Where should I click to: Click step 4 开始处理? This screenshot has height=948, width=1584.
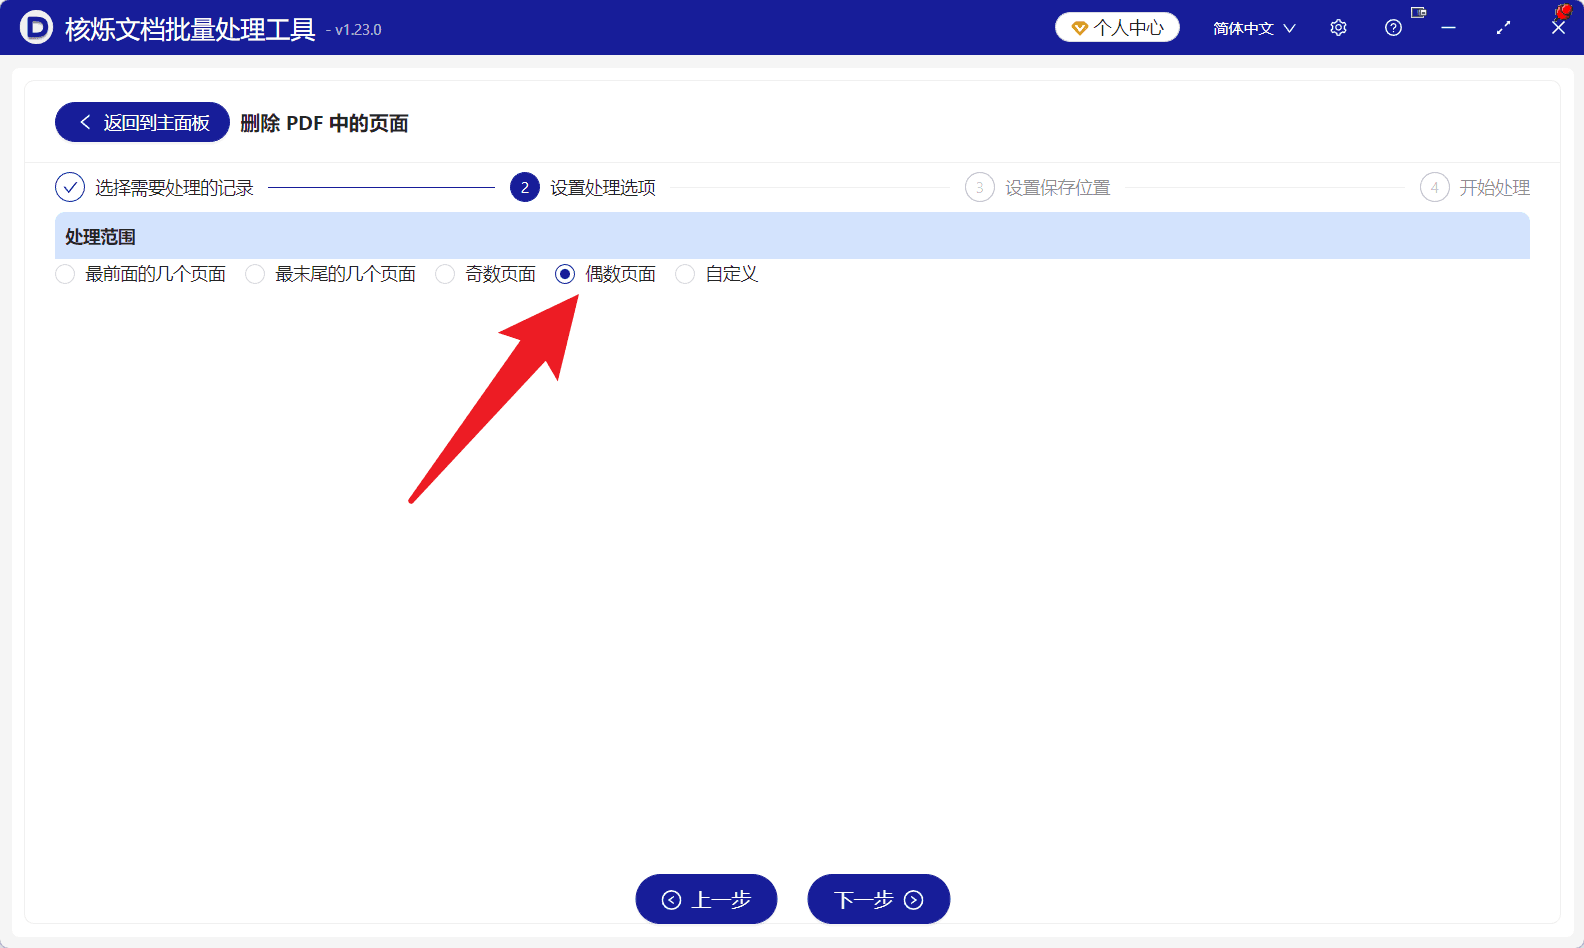(1475, 187)
